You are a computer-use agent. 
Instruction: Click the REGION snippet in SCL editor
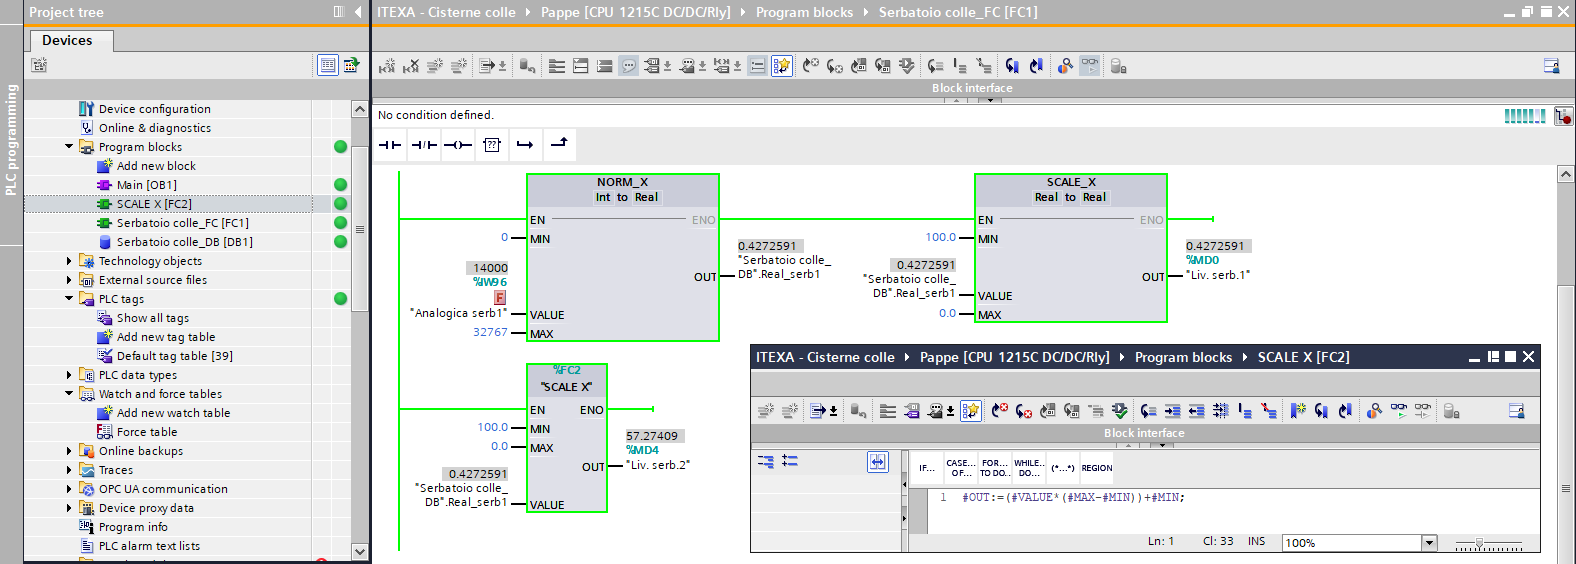(x=1096, y=468)
